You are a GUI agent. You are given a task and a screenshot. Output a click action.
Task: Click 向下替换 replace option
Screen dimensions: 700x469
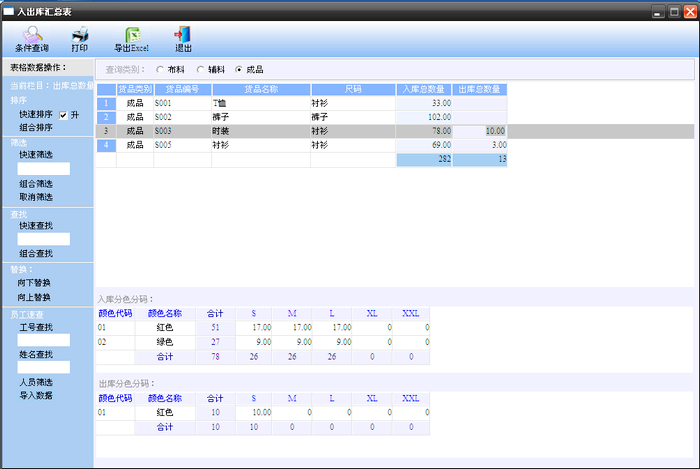coord(35,283)
